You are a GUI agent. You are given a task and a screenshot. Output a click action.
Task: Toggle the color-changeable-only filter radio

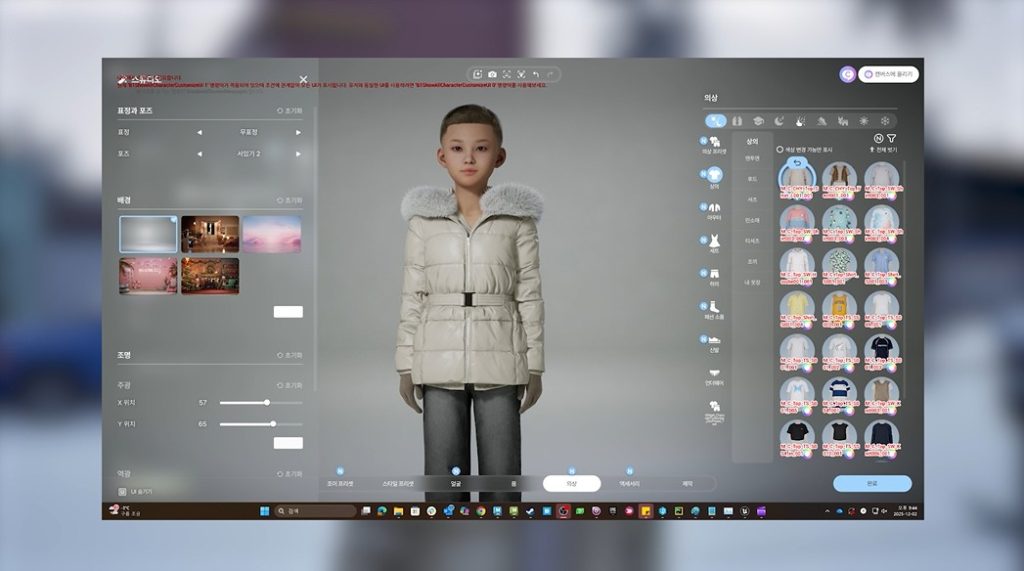pyautogui.click(x=780, y=150)
